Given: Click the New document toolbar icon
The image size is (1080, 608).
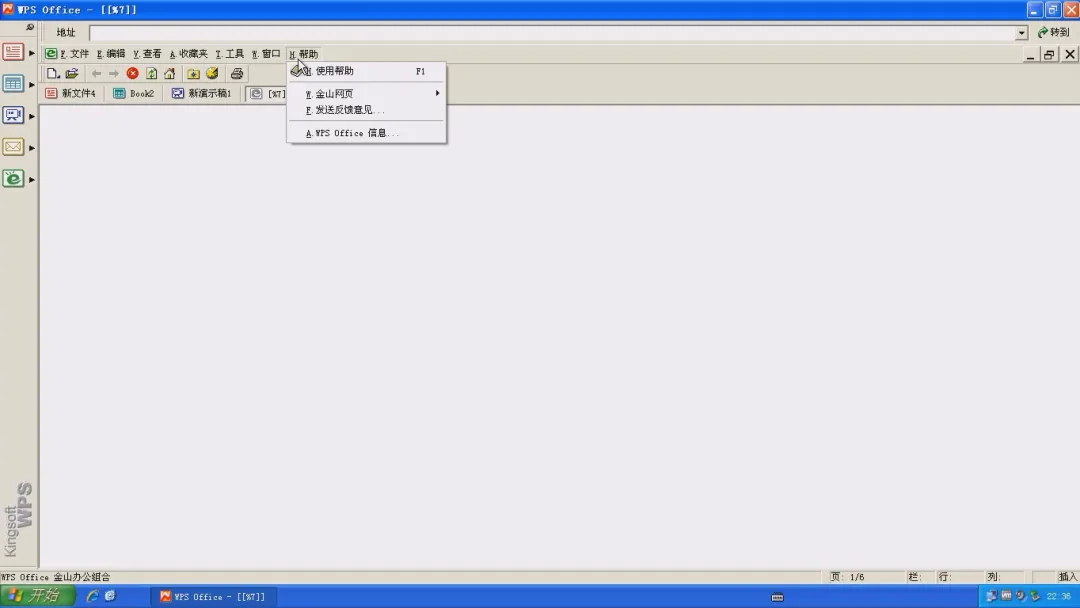Looking at the screenshot, I should (x=52, y=74).
